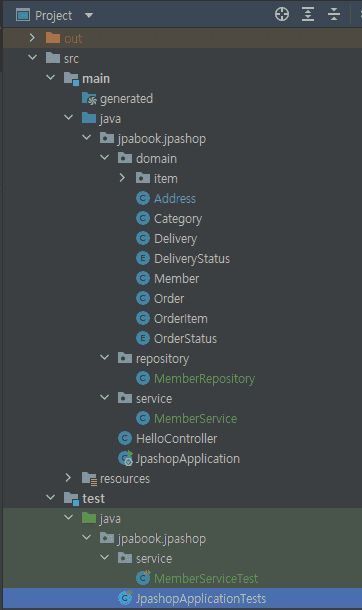Open the Project view dropdown arrow
This screenshot has height=610, width=362.
(x=89, y=16)
